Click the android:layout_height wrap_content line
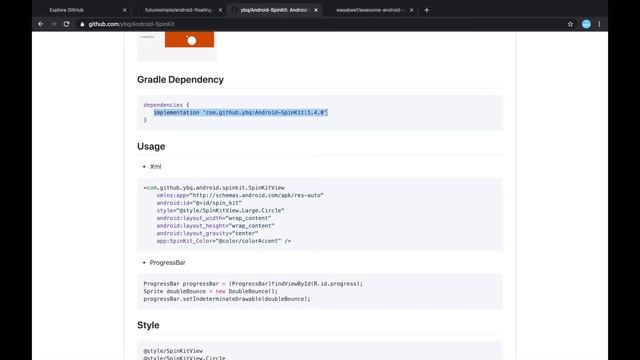The width and height of the screenshot is (640, 360). coord(216,226)
